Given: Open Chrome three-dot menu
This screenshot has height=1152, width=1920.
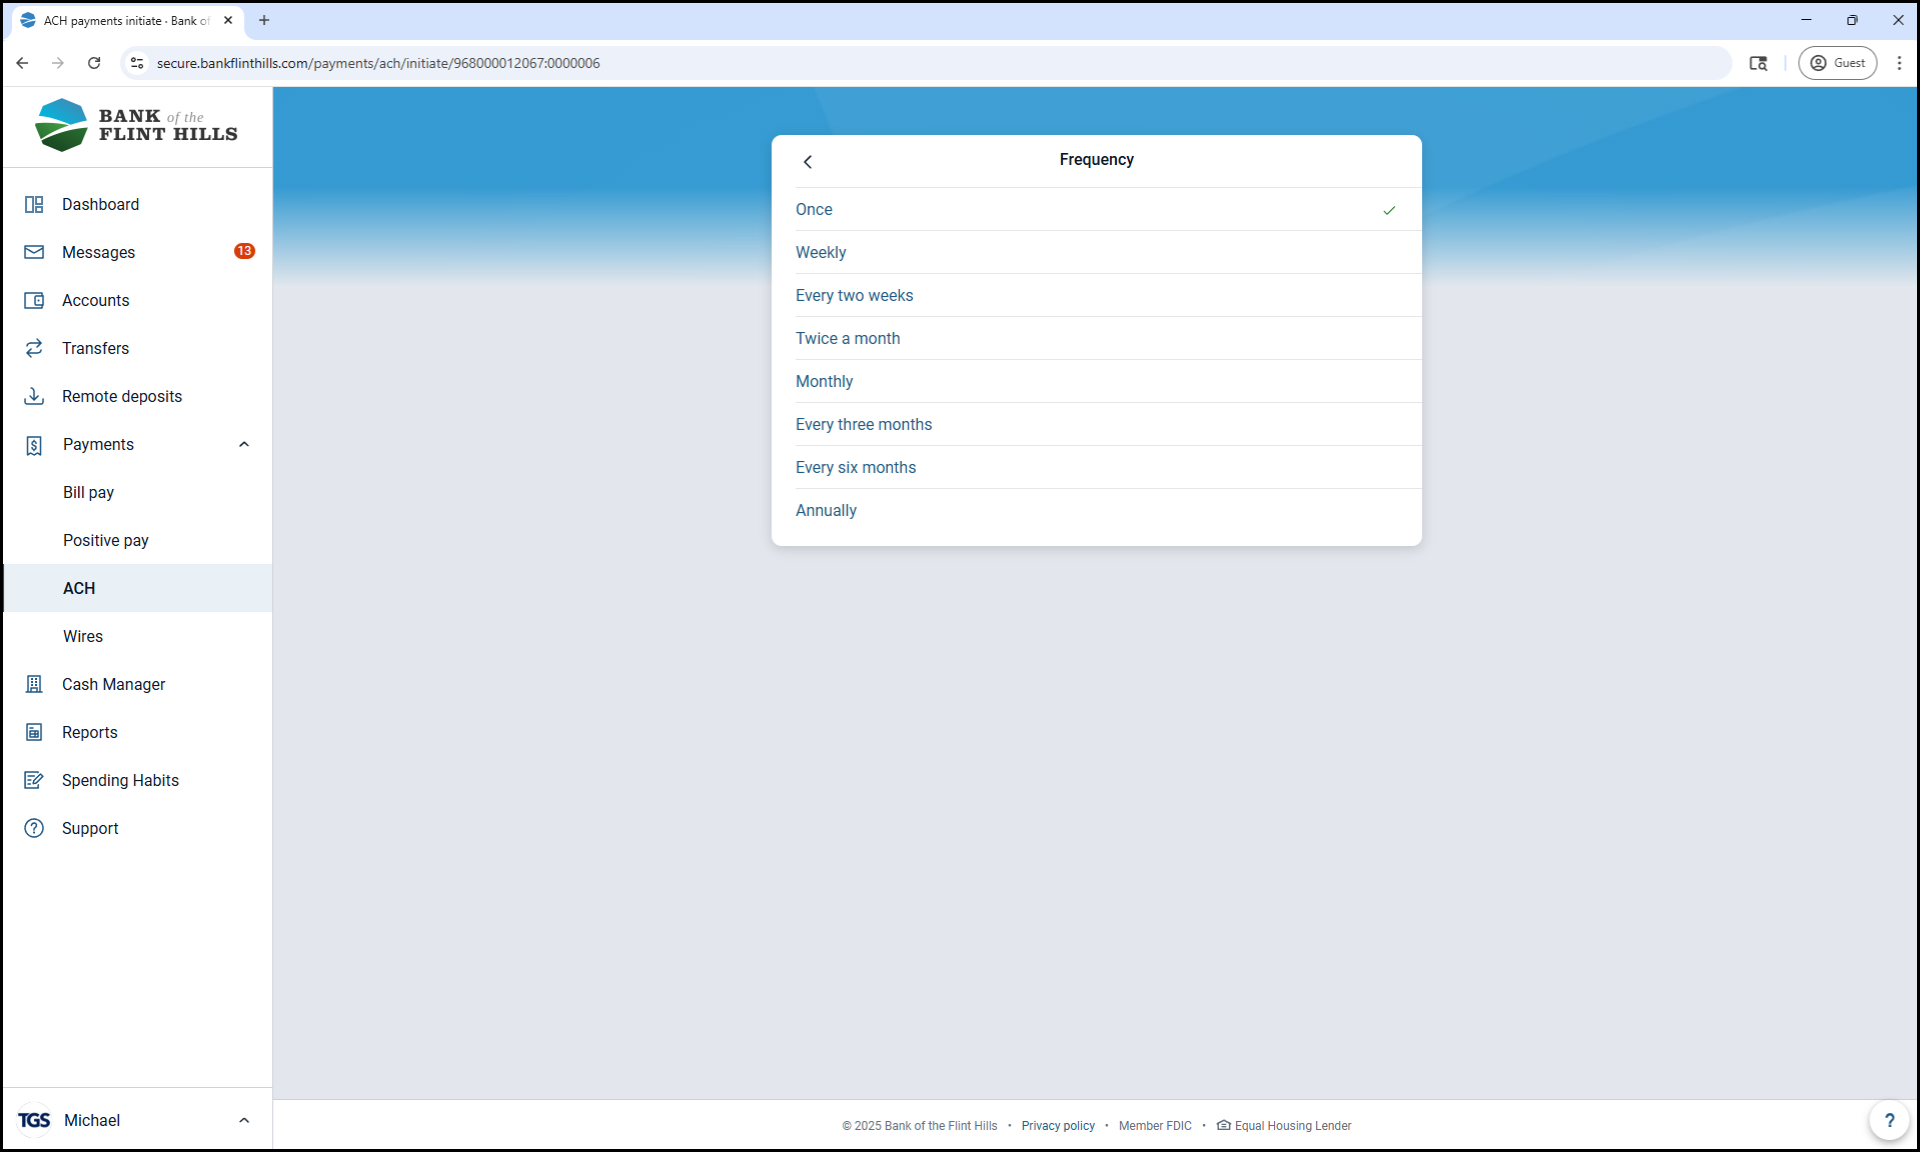Looking at the screenshot, I should pyautogui.click(x=1899, y=63).
